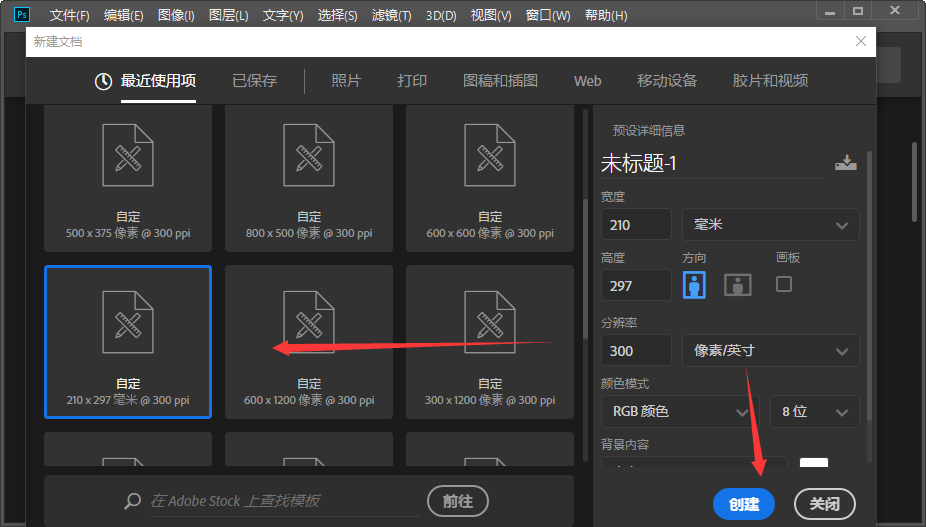926x527 pixels.
Task: Switch to the Web tab
Action: click(x=588, y=81)
